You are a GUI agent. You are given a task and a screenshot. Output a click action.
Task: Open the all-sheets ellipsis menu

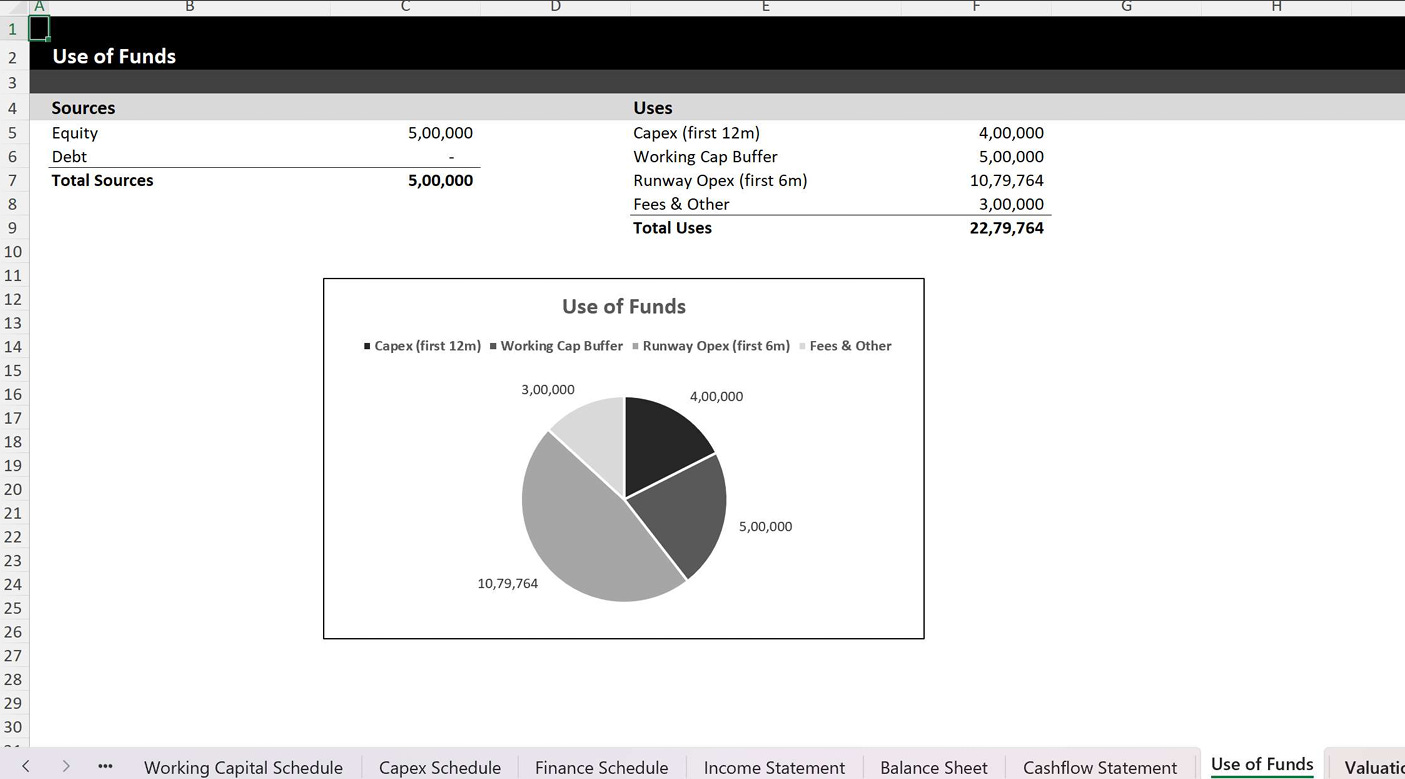104,767
